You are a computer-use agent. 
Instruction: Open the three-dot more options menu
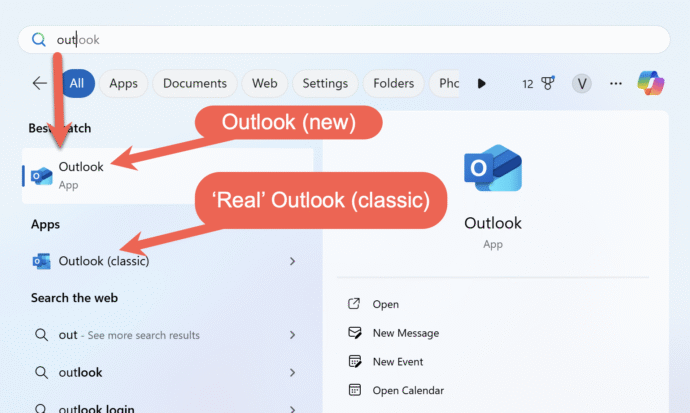[616, 84]
